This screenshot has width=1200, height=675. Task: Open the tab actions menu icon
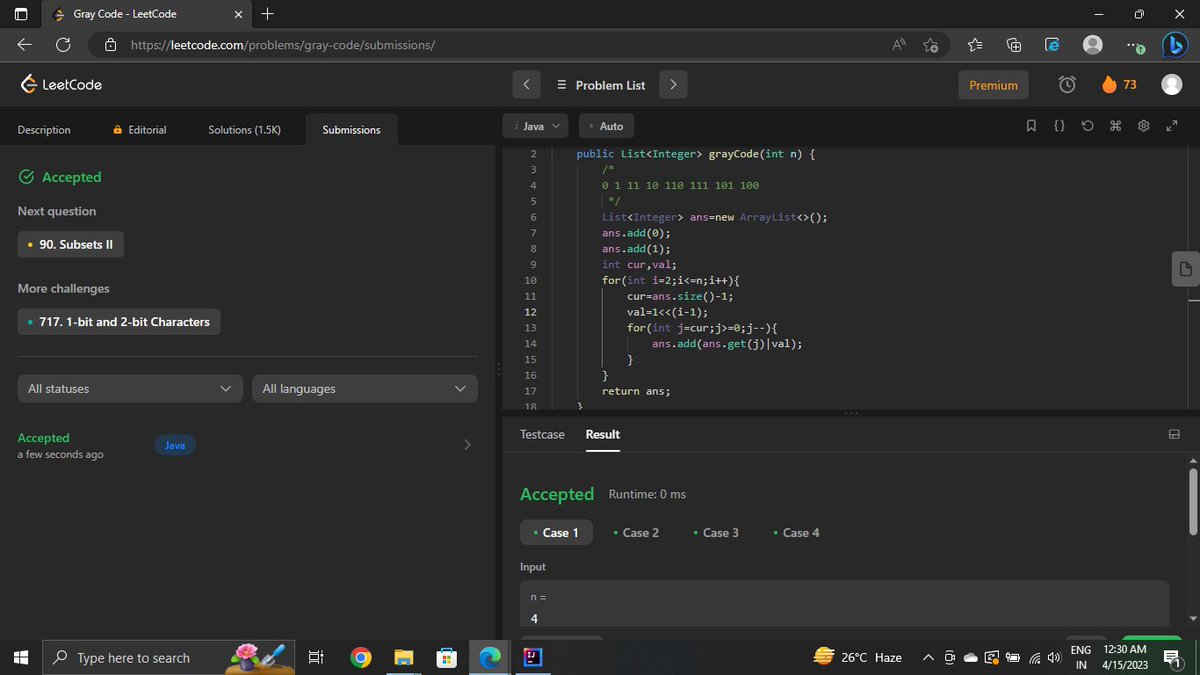pyautogui.click(x=21, y=14)
